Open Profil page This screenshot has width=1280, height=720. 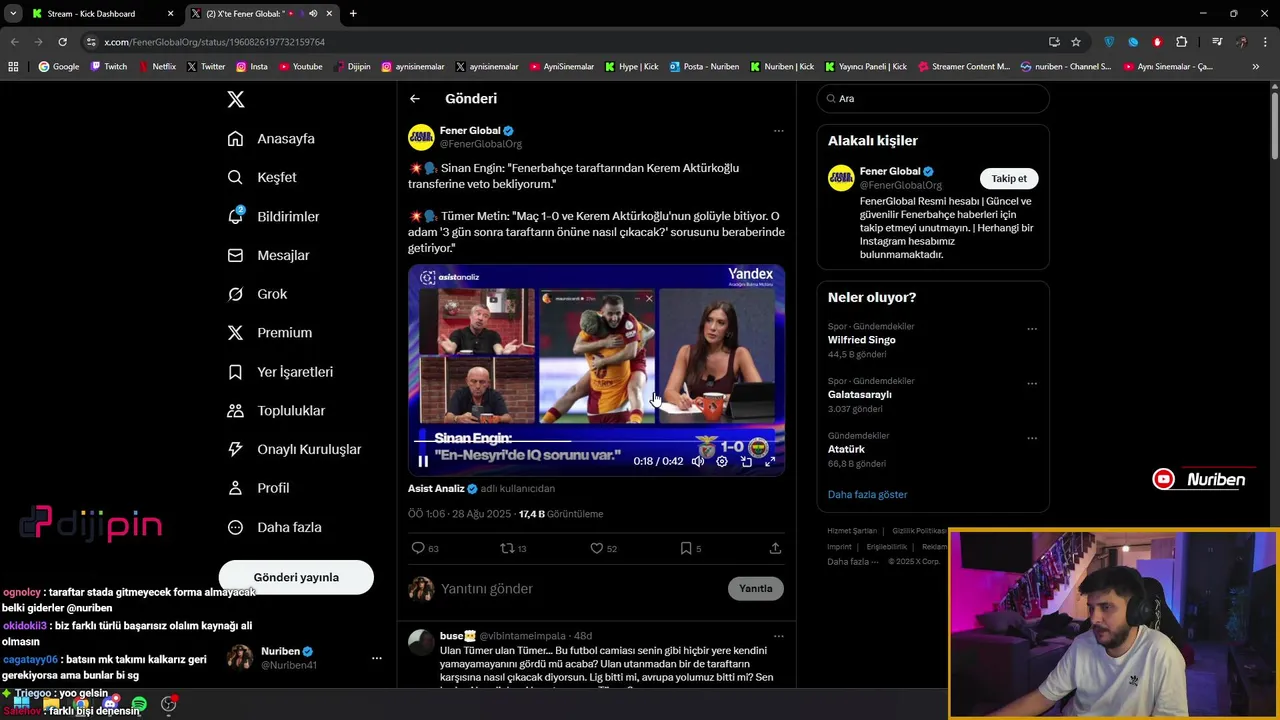(x=258, y=488)
